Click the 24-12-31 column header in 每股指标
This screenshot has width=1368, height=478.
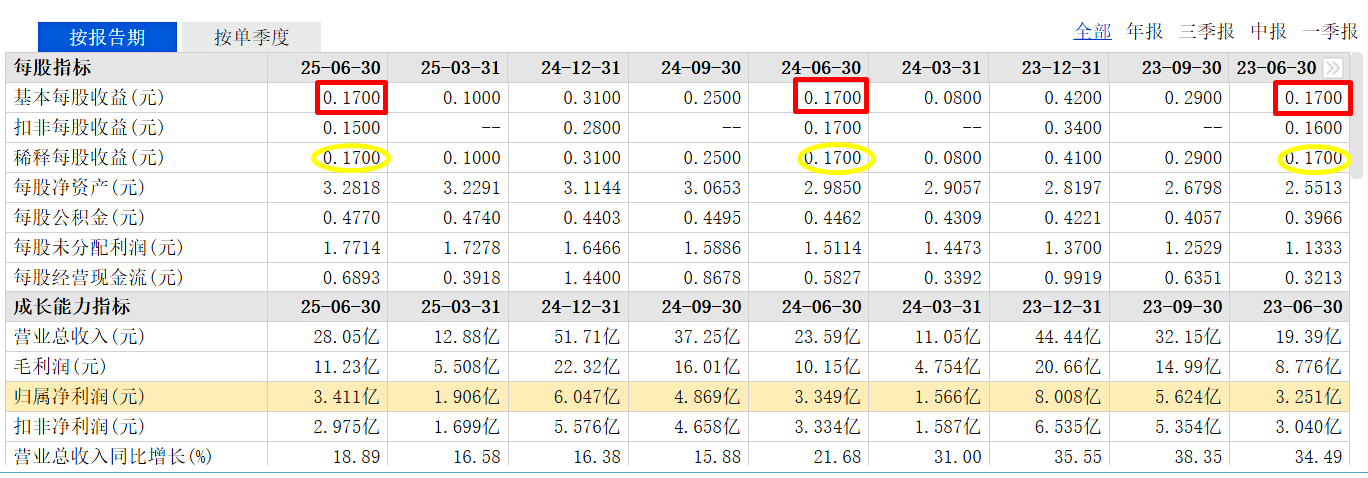tap(581, 68)
